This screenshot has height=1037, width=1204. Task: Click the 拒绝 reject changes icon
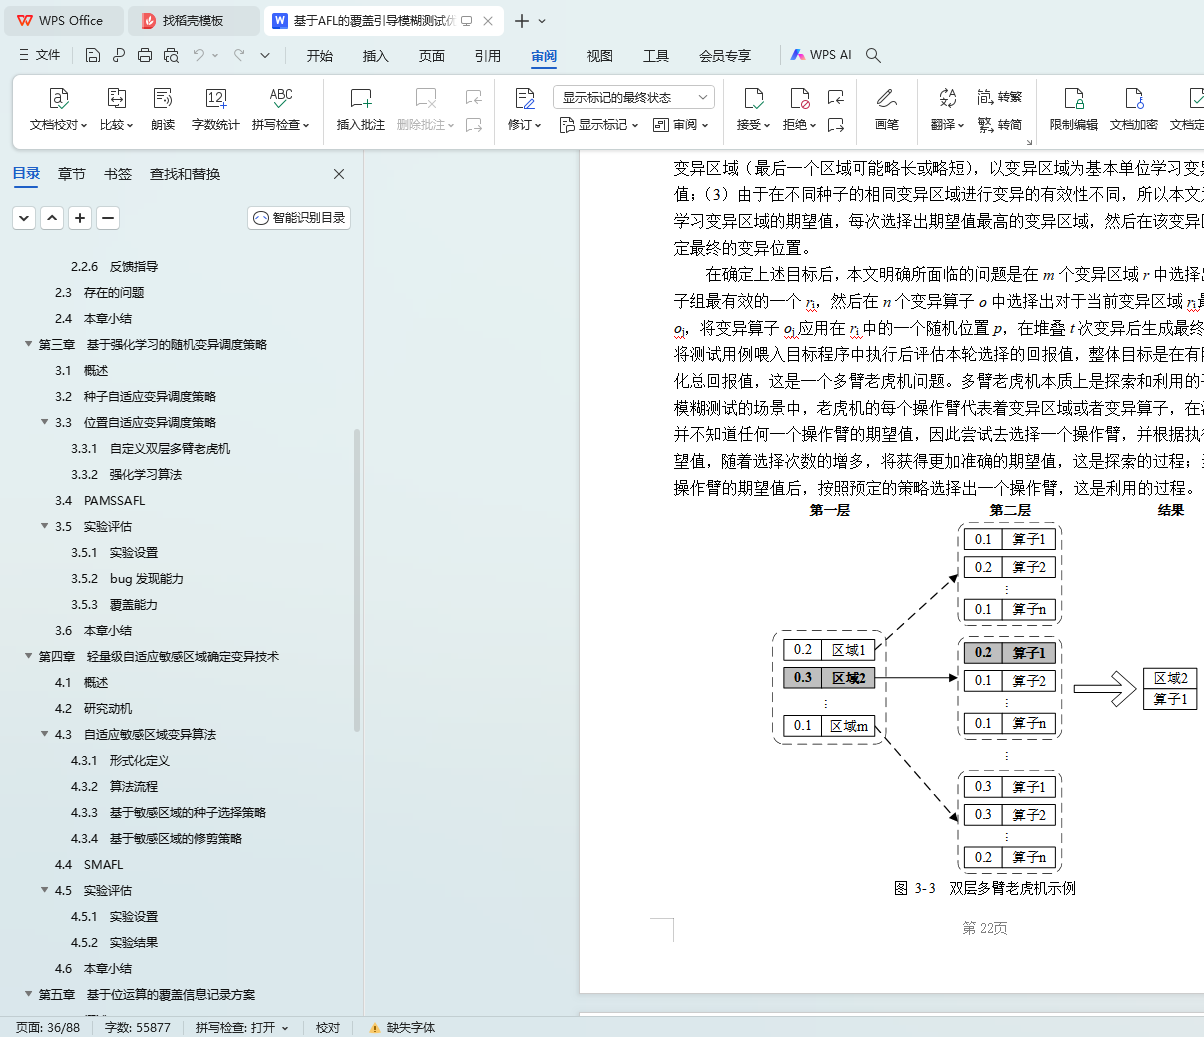[x=799, y=98]
